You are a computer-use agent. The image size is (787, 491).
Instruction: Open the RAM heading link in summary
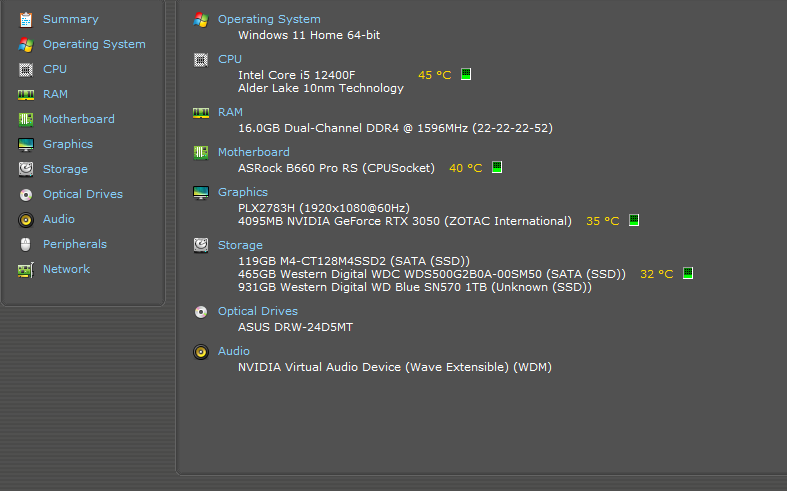tap(230, 112)
